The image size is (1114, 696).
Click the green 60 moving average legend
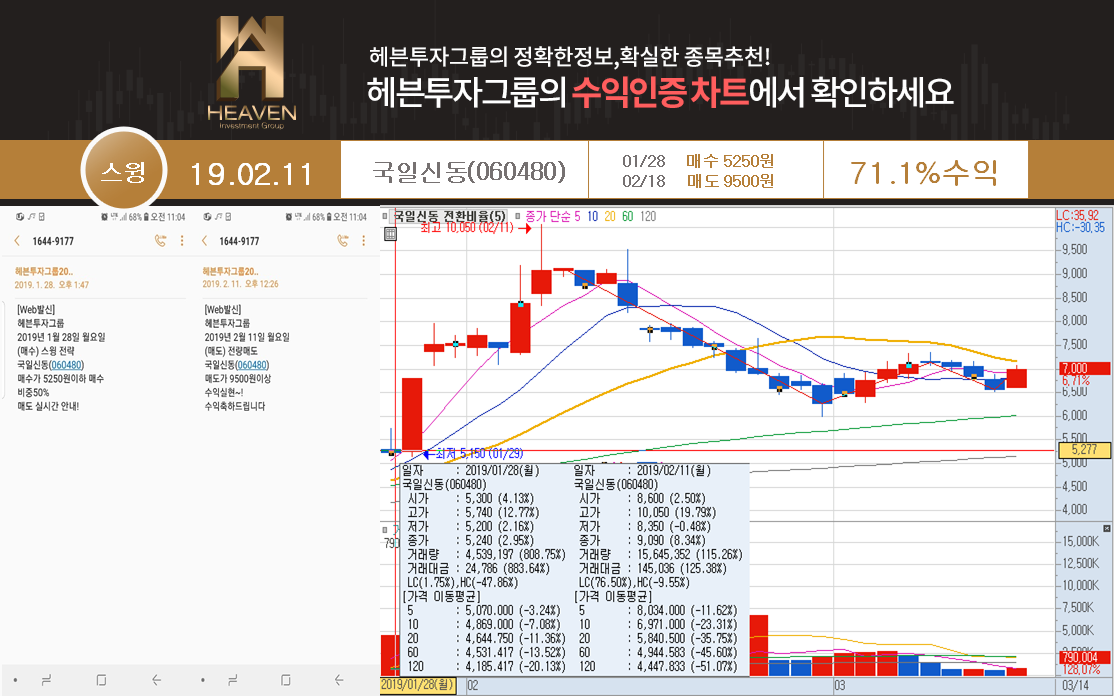(x=627, y=216)
